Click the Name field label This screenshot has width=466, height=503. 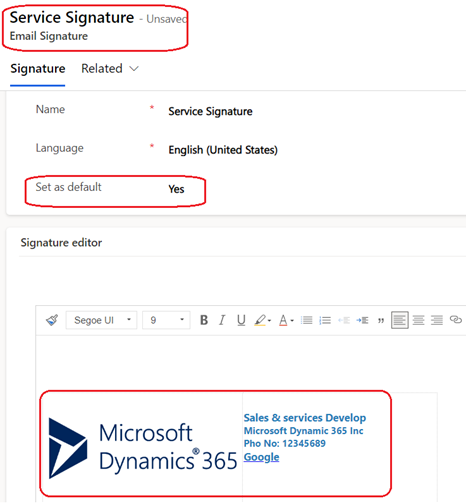(x=50, y=109)
